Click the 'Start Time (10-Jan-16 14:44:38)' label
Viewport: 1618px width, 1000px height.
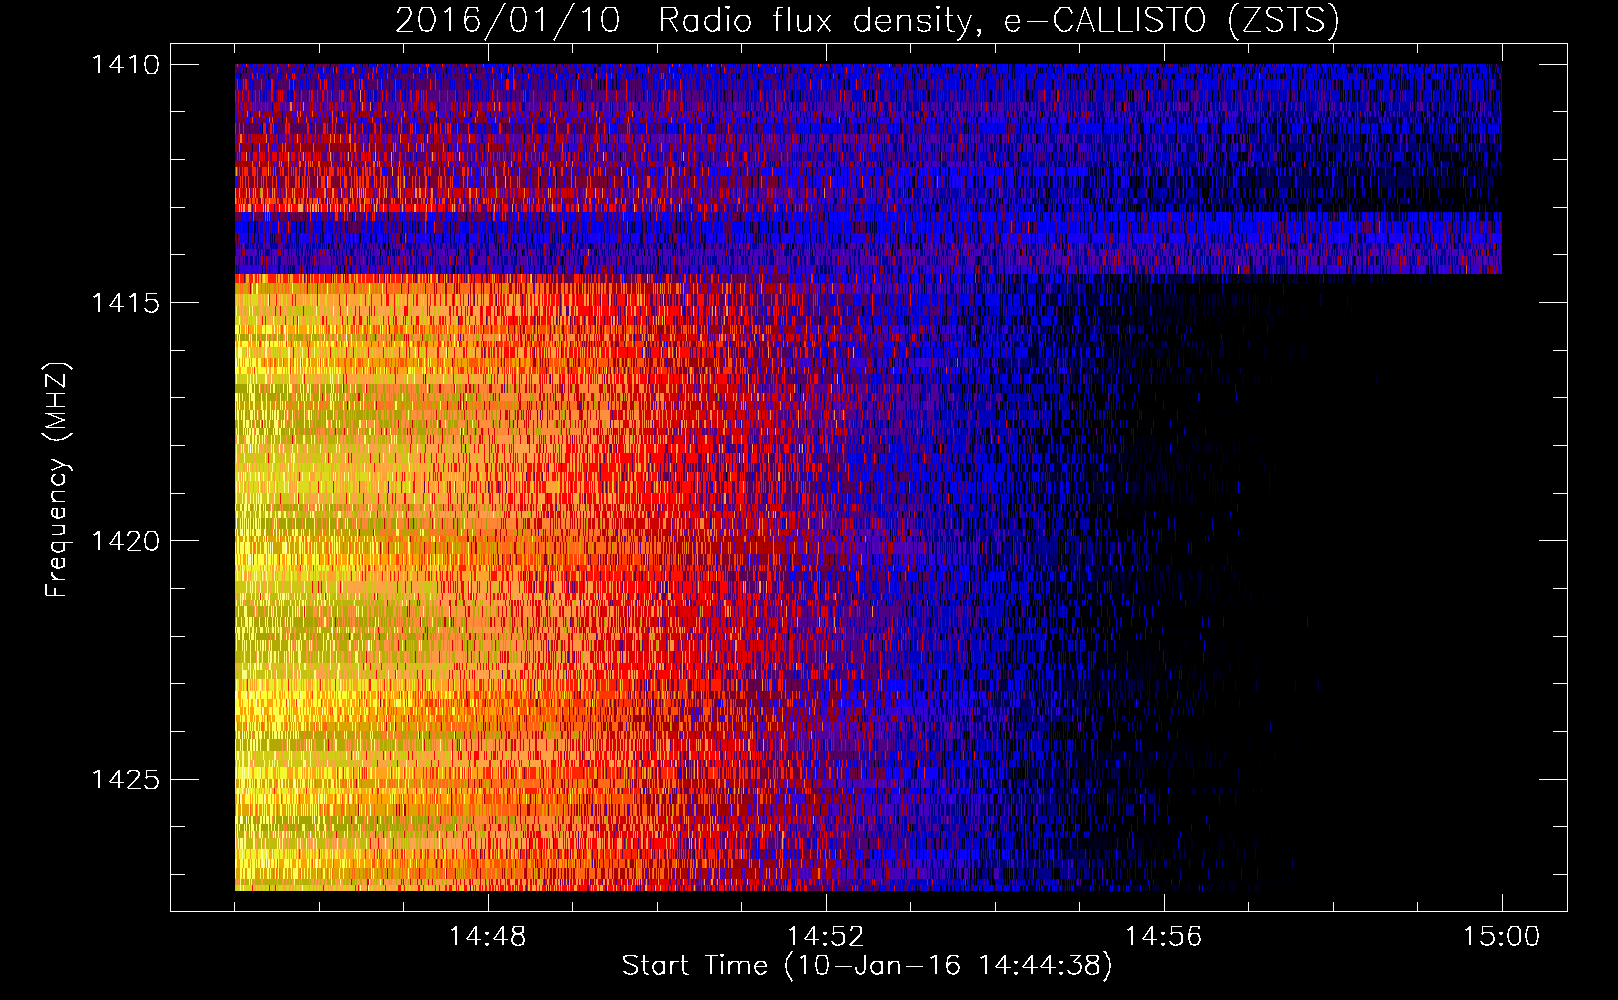867,966
